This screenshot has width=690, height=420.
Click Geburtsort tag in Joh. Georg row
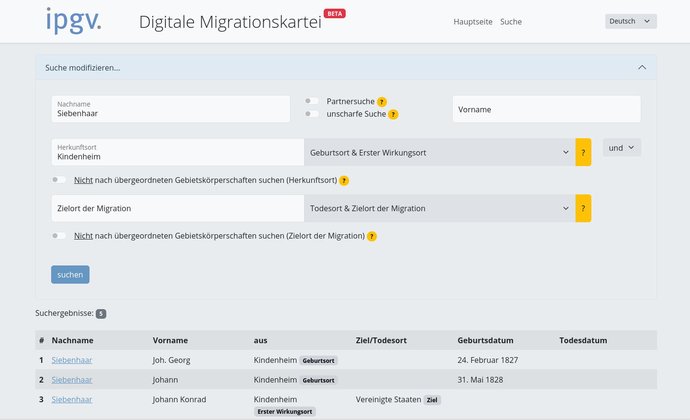coord(319,361)
